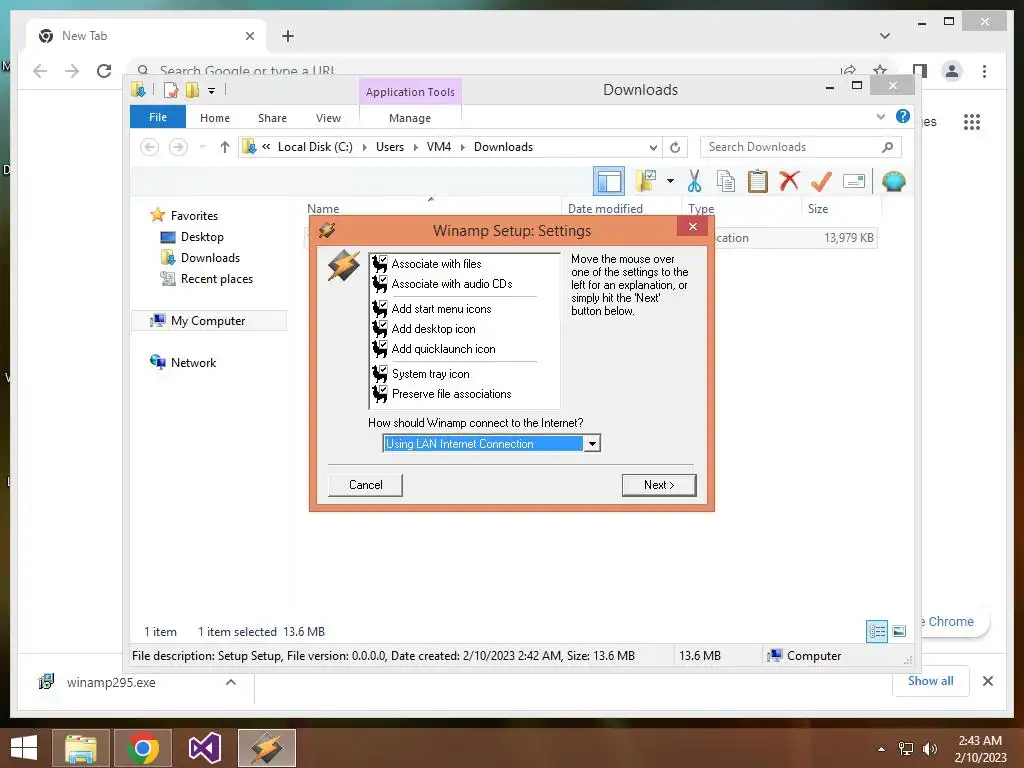Open recent locations dropdown arrow
This screenshot has width=1024, height=768.
(203, 147)
